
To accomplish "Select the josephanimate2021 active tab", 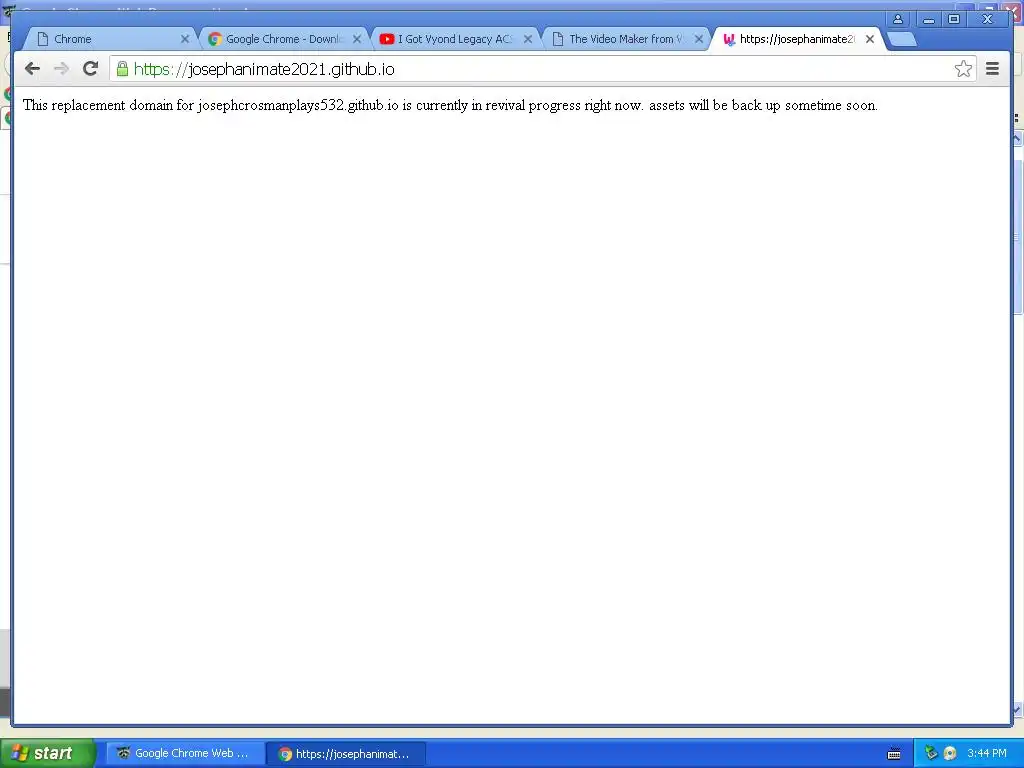I will 797,39.
